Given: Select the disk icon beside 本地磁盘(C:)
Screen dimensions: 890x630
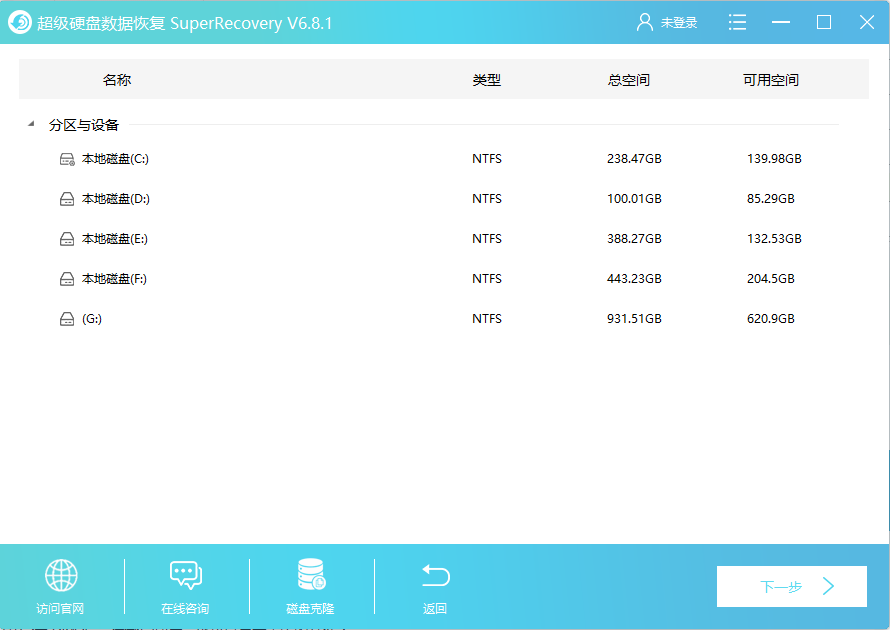Looking at the screenshot, I should coord(64,158).
